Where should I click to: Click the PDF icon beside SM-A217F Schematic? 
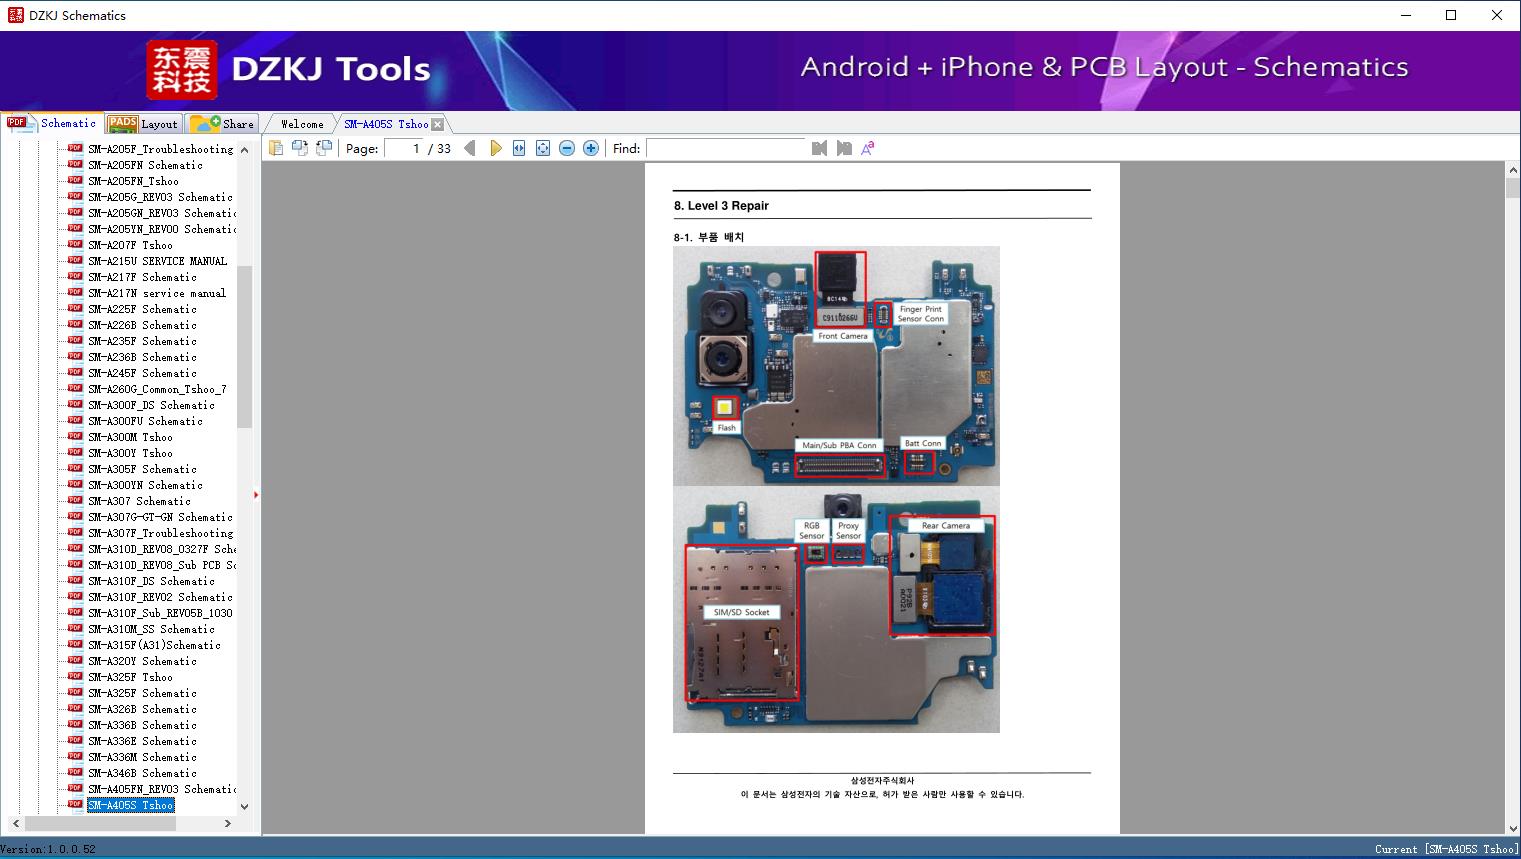point(75,277)
